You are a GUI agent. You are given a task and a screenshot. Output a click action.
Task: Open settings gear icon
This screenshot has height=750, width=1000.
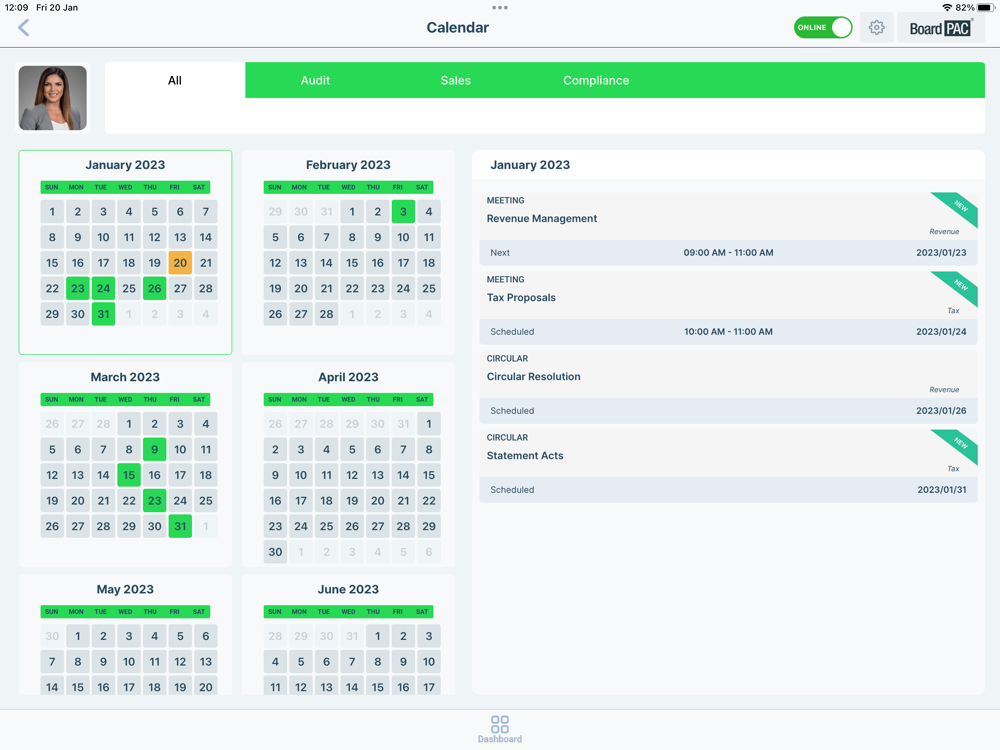click(x=876, y=27)
